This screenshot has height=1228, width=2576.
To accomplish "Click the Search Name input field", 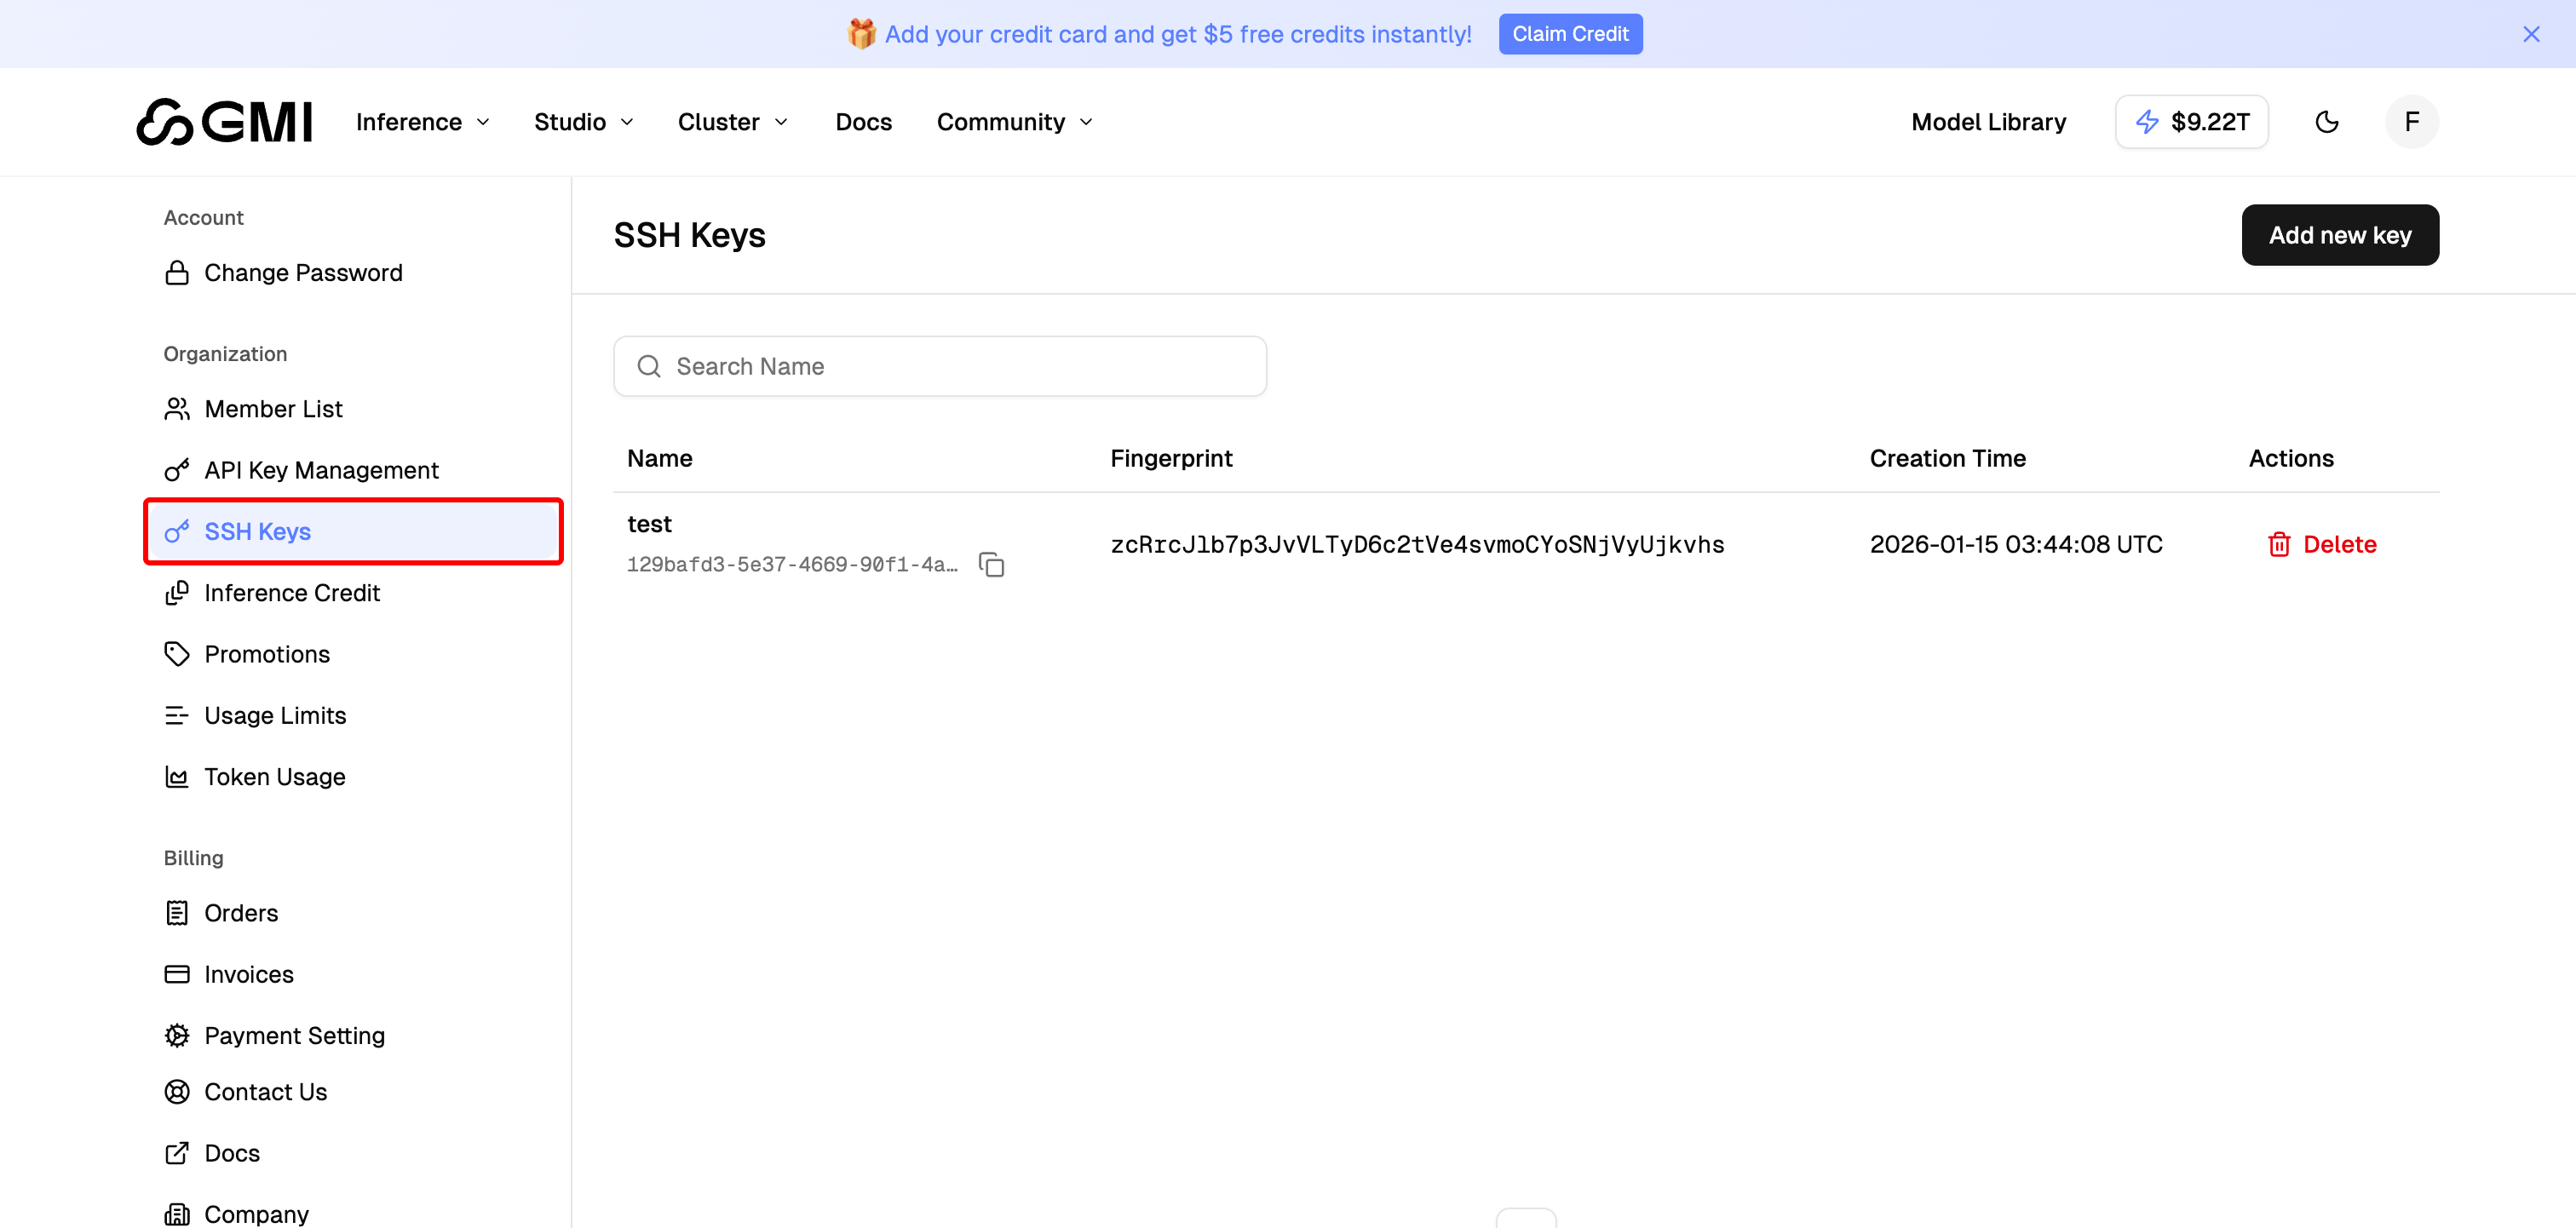I will [940, 367].
